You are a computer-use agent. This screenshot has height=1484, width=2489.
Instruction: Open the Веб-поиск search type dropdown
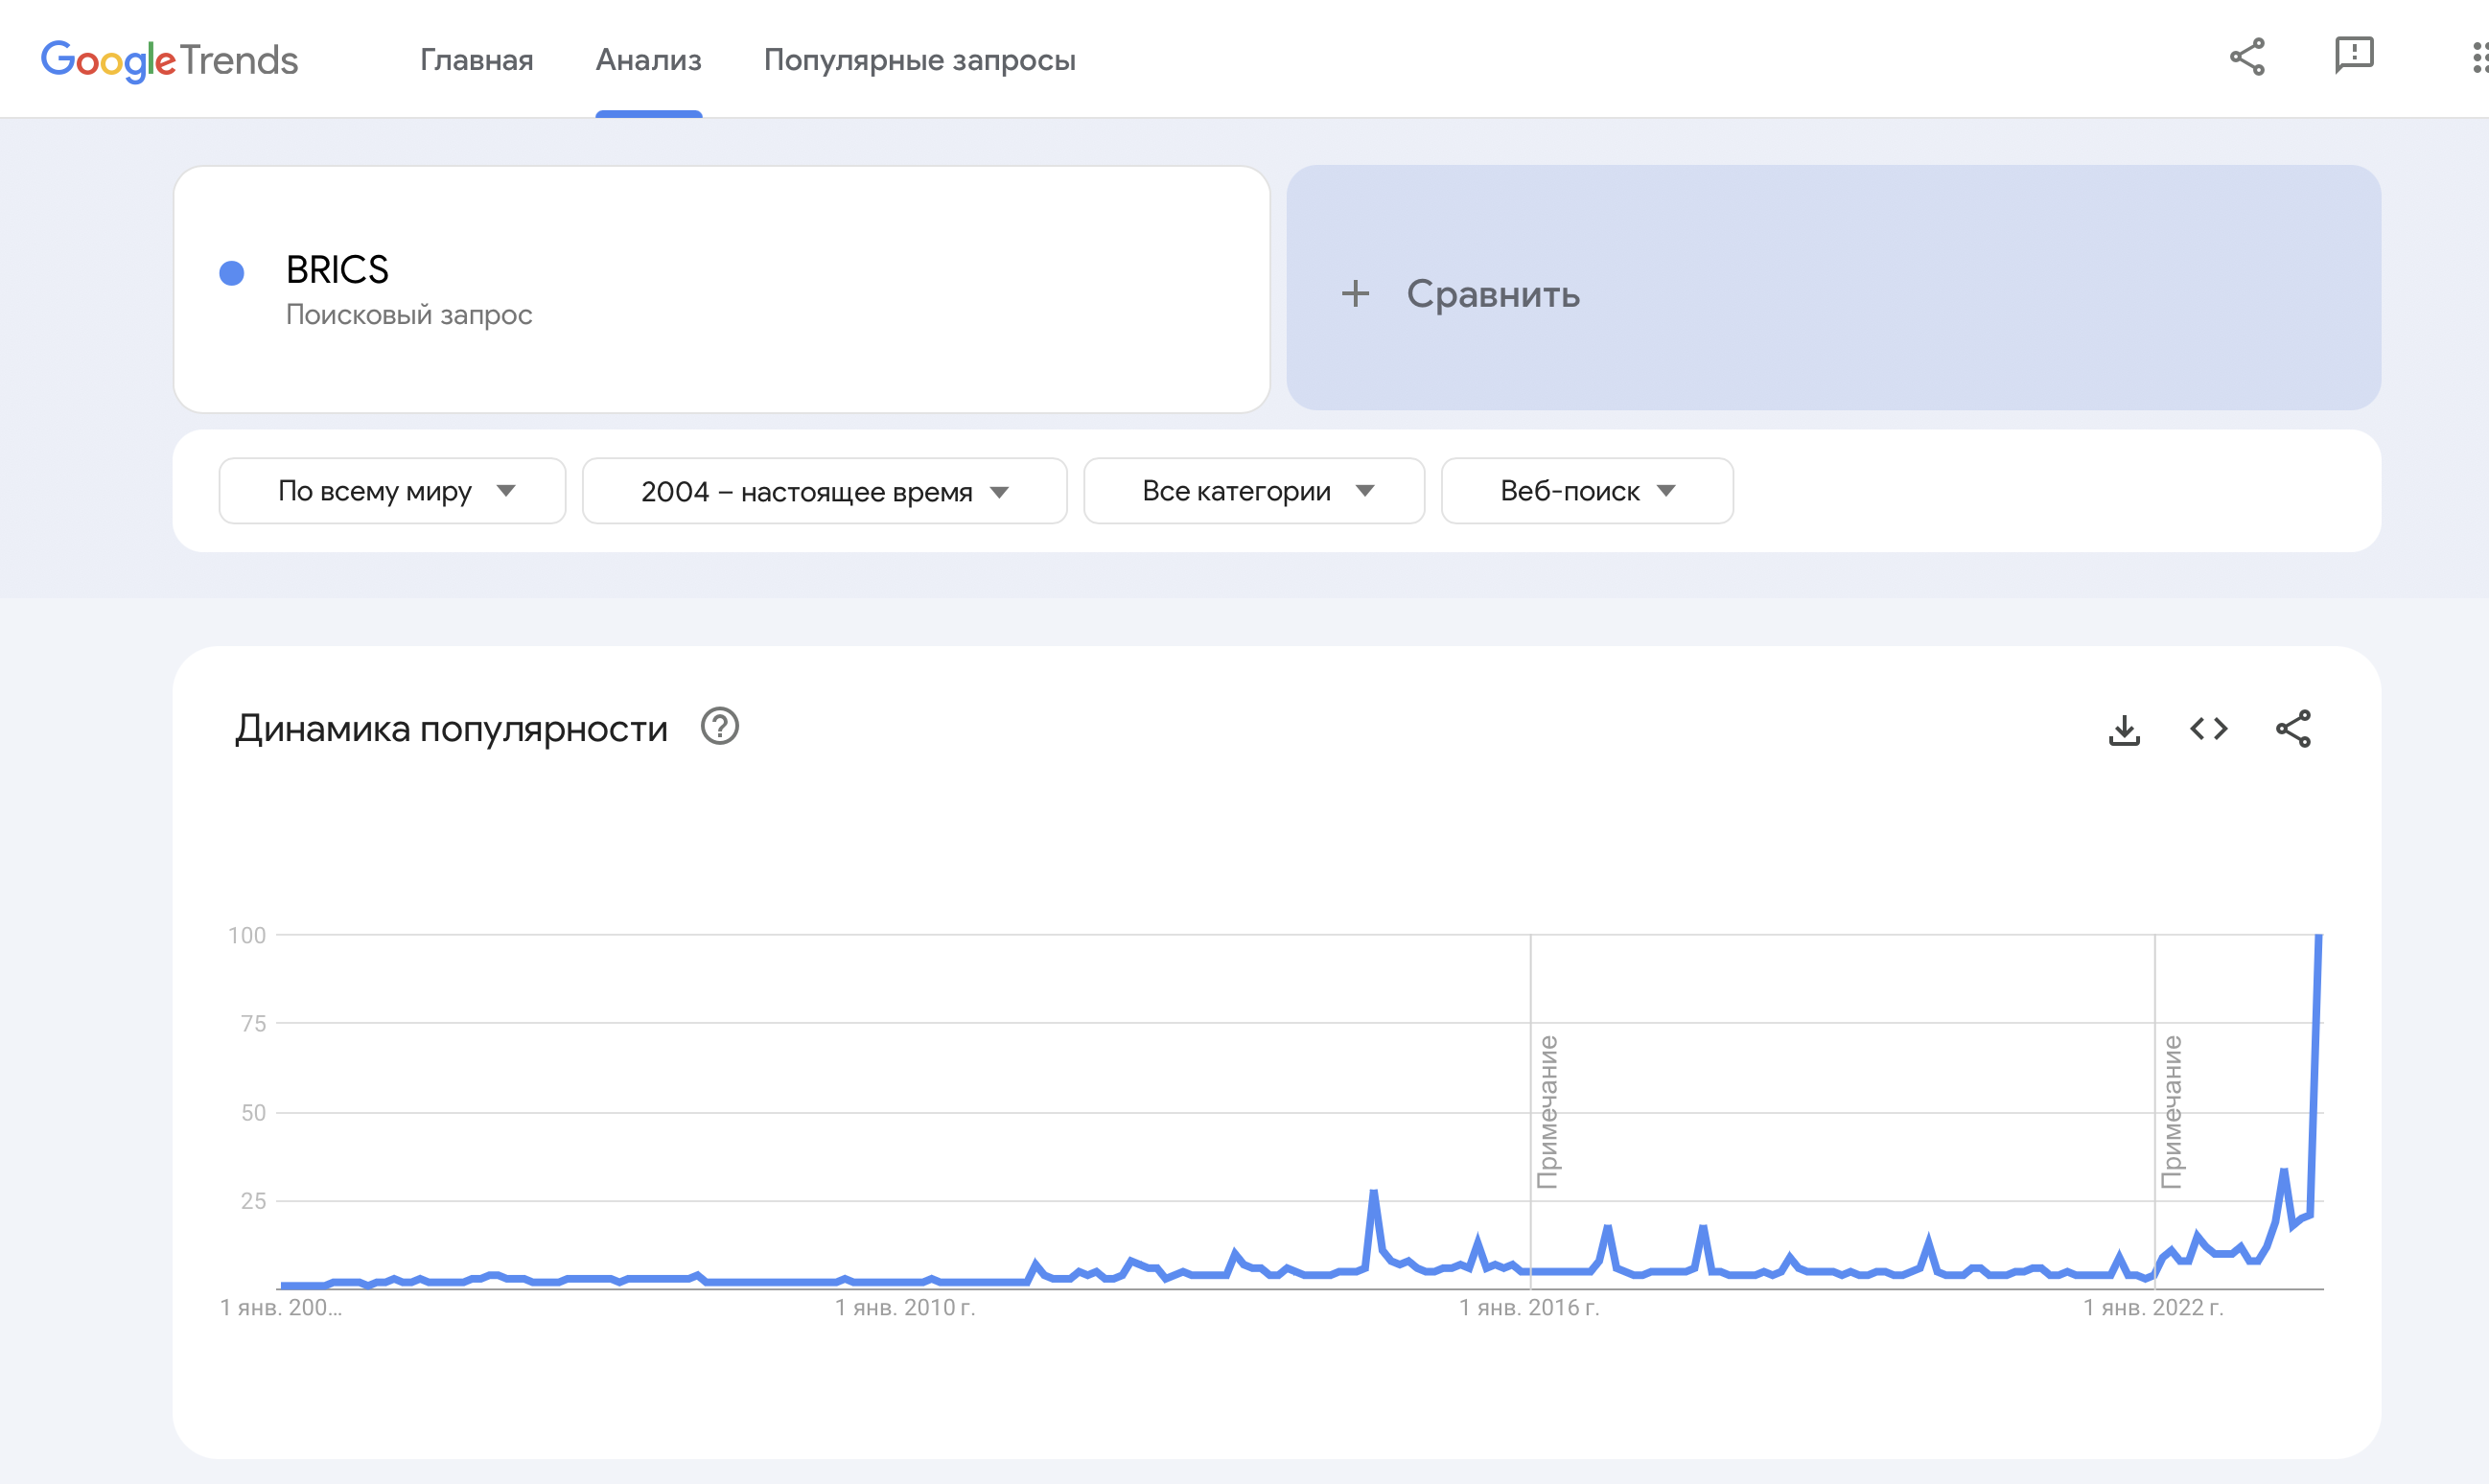[x=1587, y=491]
